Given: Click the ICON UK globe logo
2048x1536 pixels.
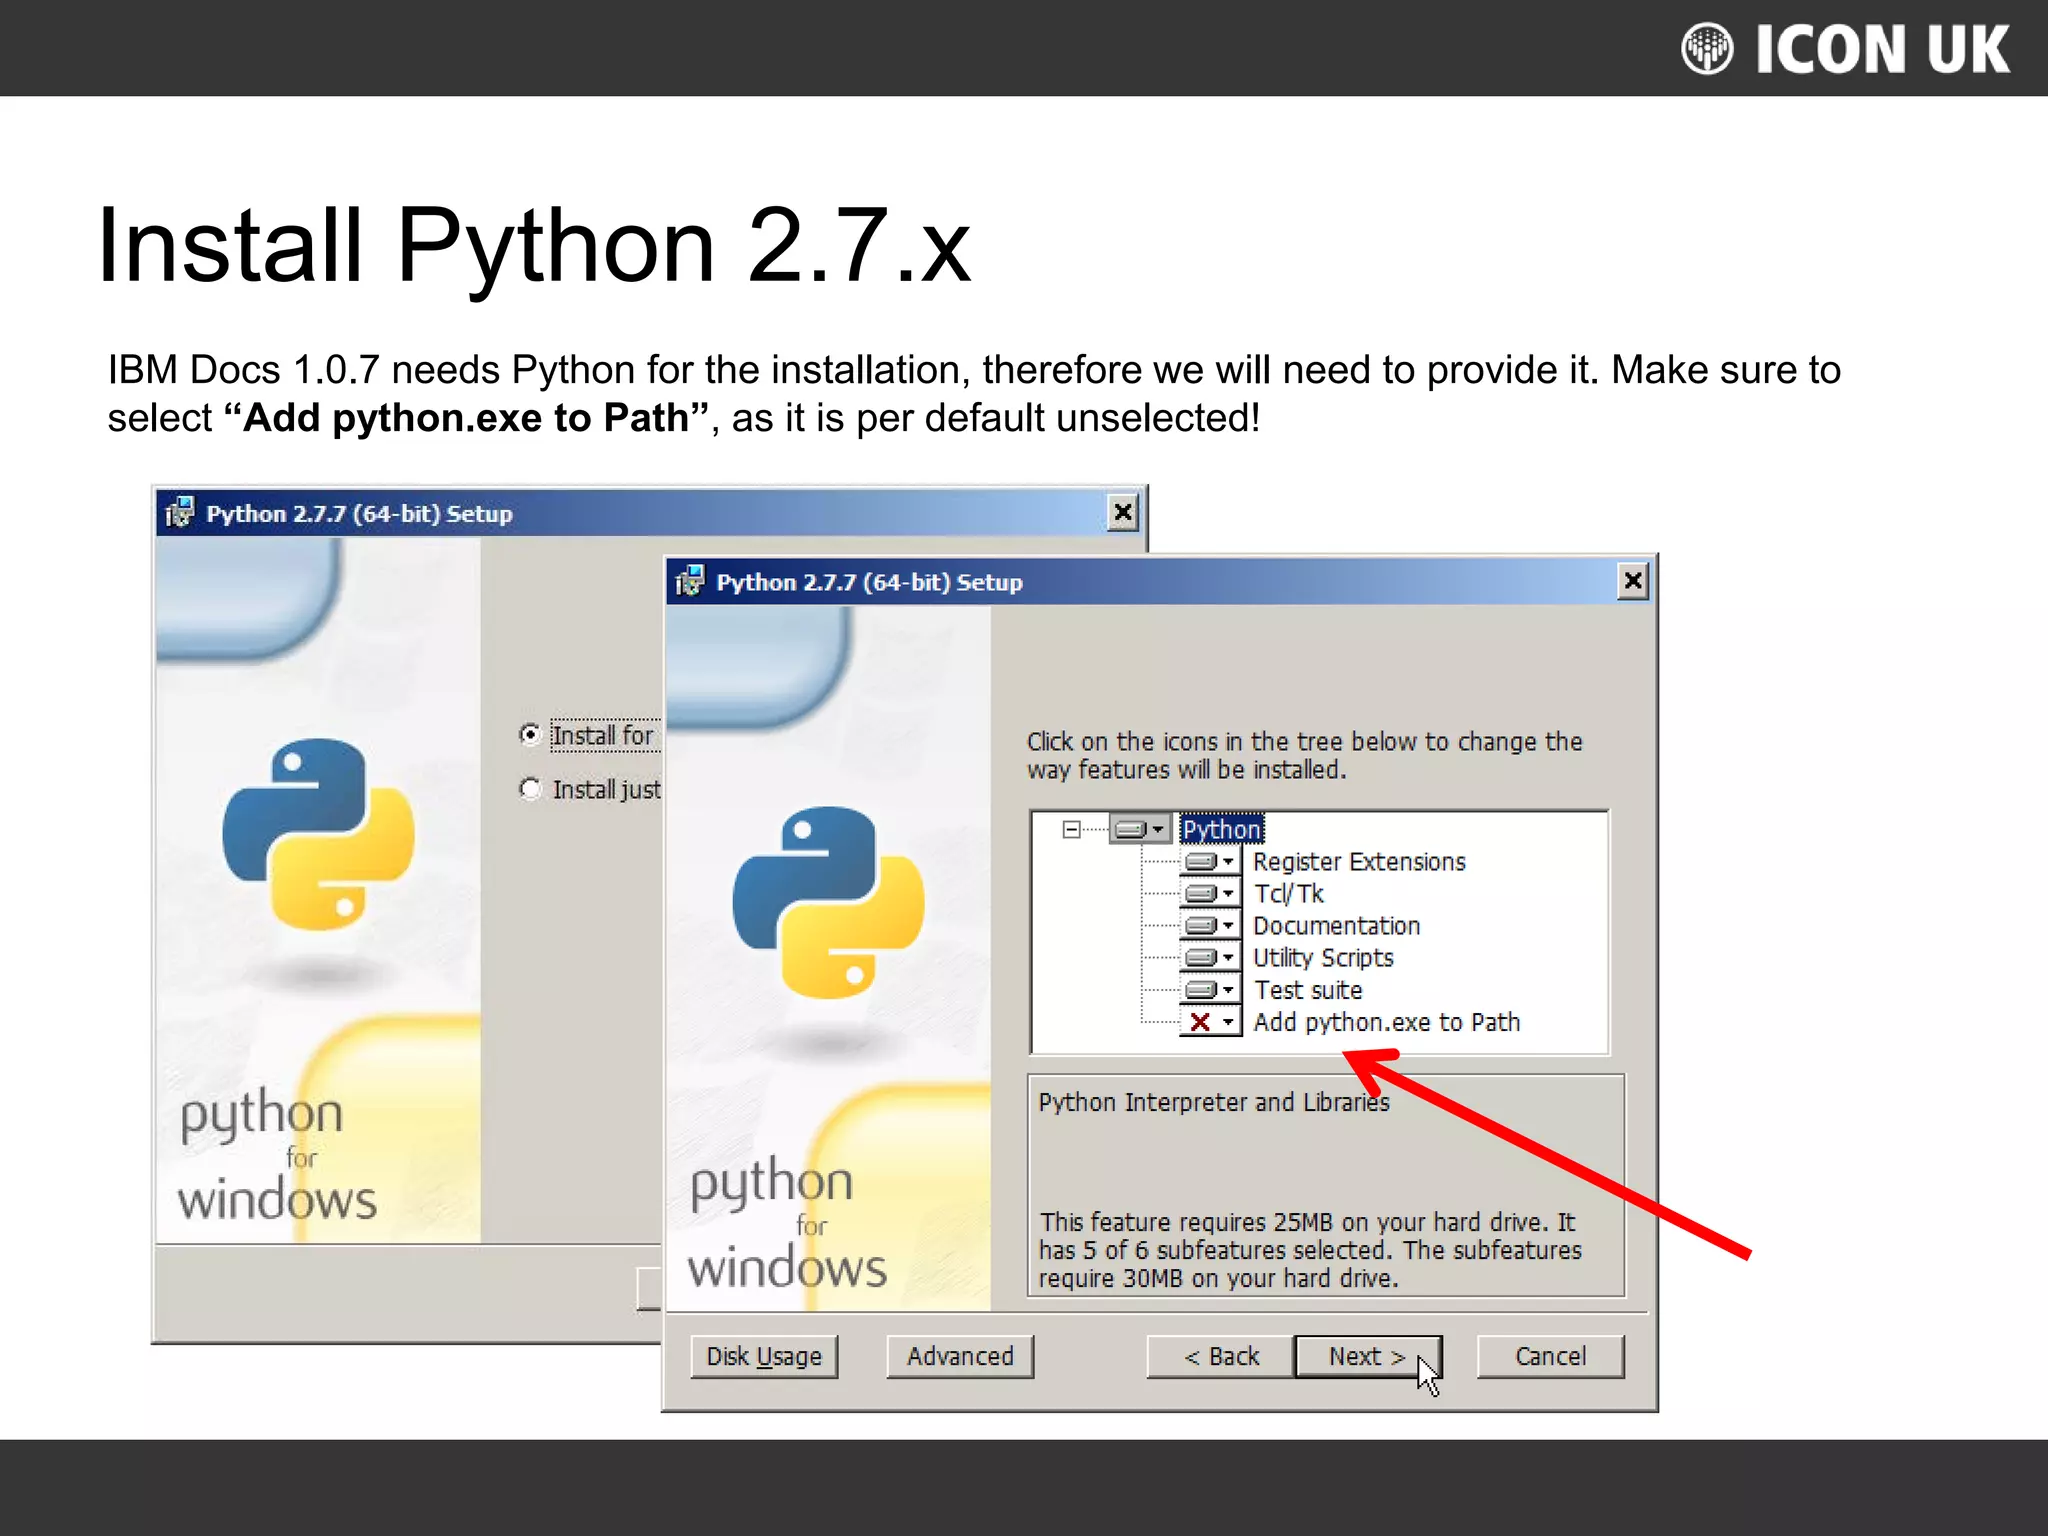Looking at the screenshot, I should (1707, 48).
